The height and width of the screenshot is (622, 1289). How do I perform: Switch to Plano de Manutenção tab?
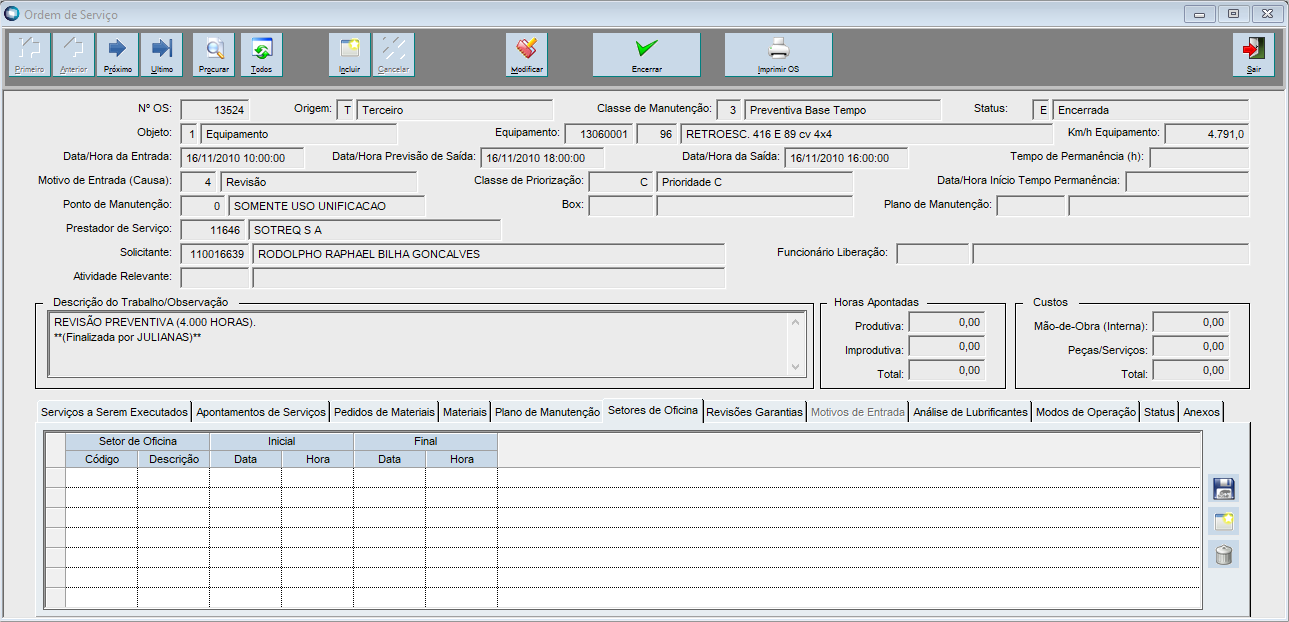pyautogui.click(x=547, y=412)
